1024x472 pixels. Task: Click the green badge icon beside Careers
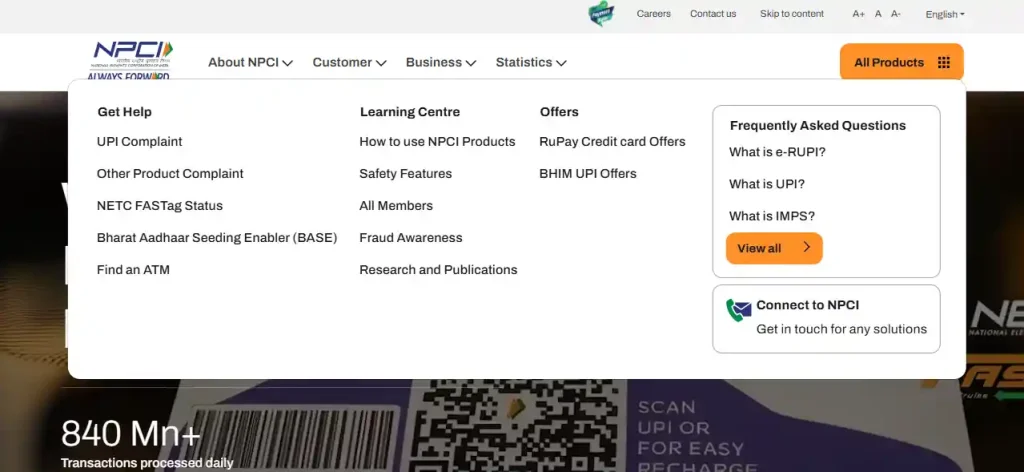click(601, 14)
